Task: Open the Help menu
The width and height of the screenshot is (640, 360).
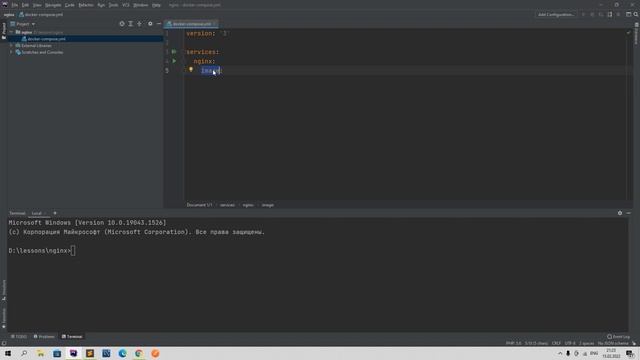Action: [x=156, y=5]
